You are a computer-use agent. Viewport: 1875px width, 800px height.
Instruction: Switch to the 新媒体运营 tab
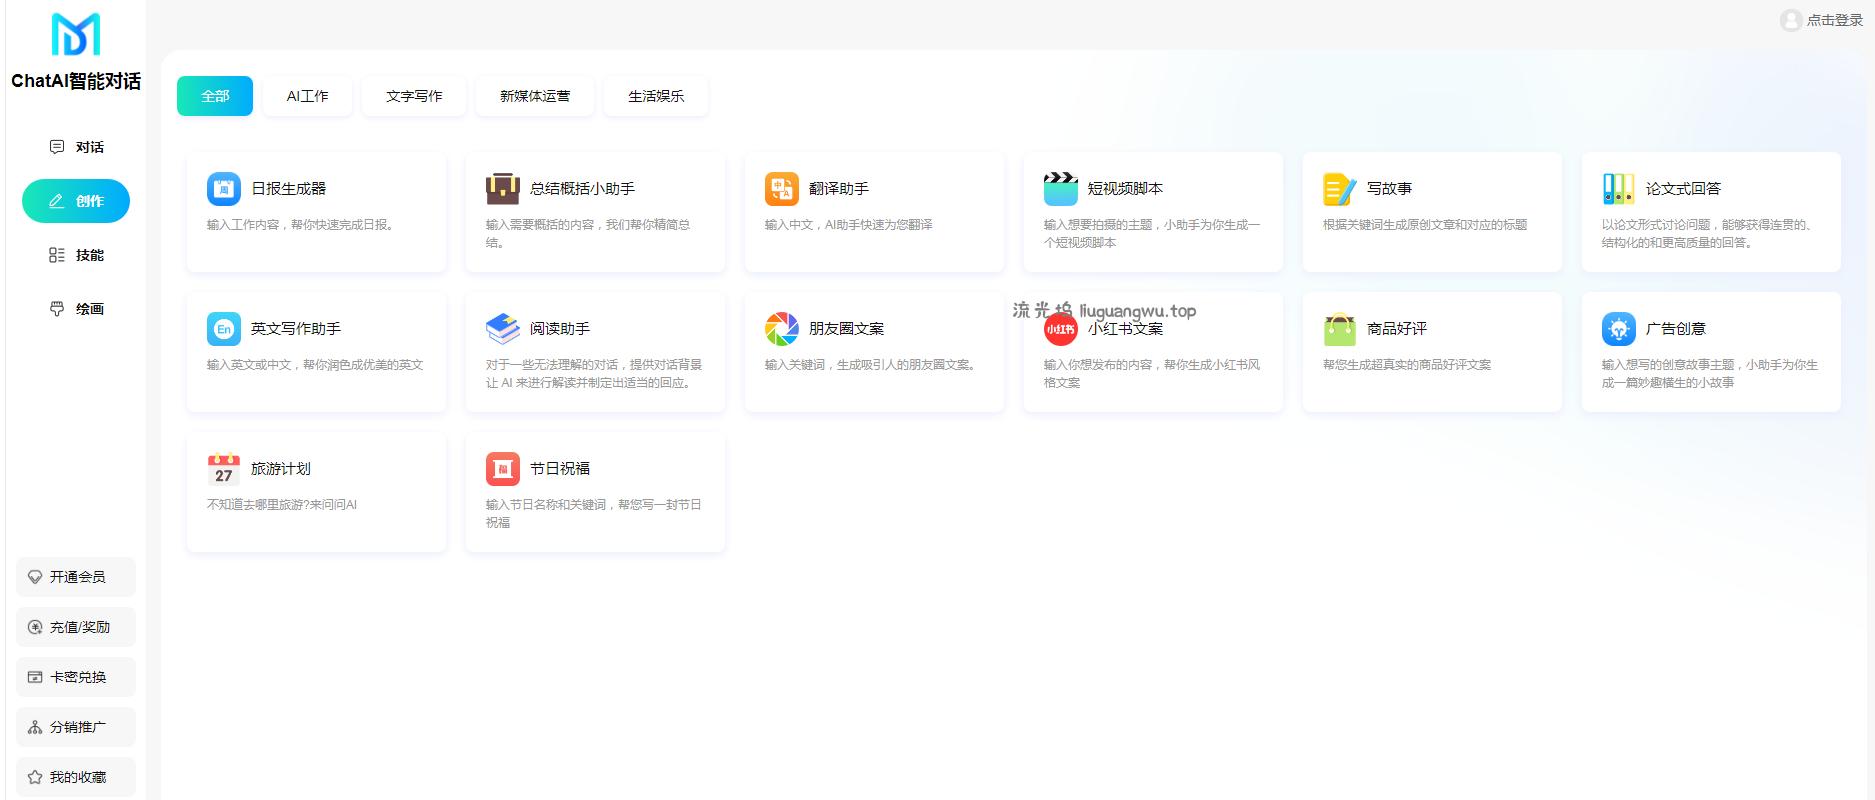[535, 96]
